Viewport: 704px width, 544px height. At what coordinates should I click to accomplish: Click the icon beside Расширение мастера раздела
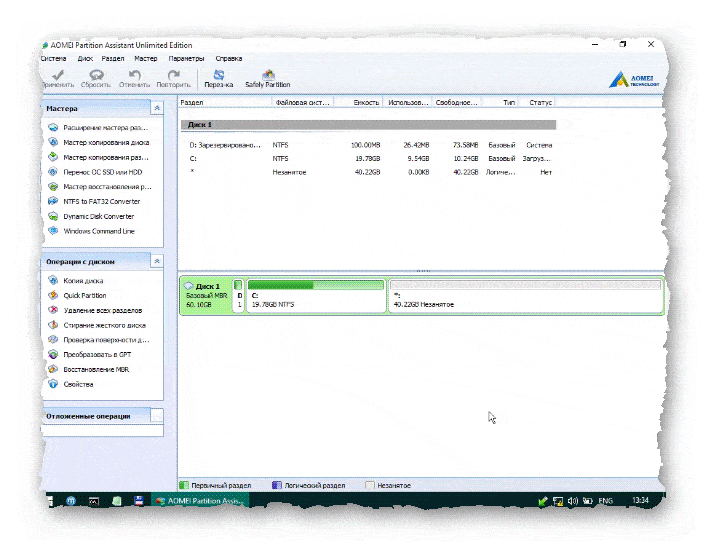[x=53, y=127]
